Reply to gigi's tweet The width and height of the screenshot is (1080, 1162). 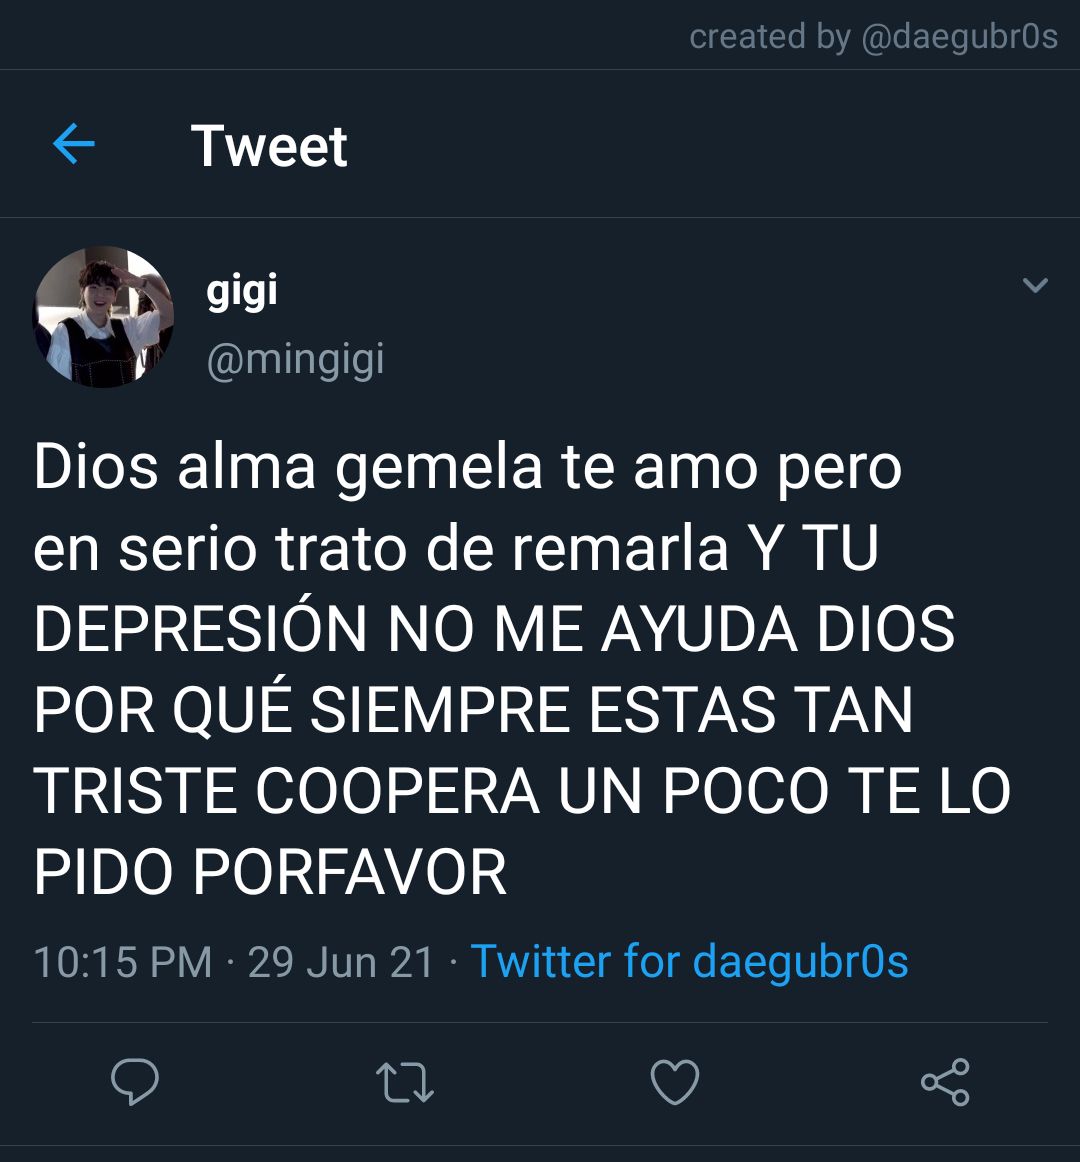[x=135, y=1082]
